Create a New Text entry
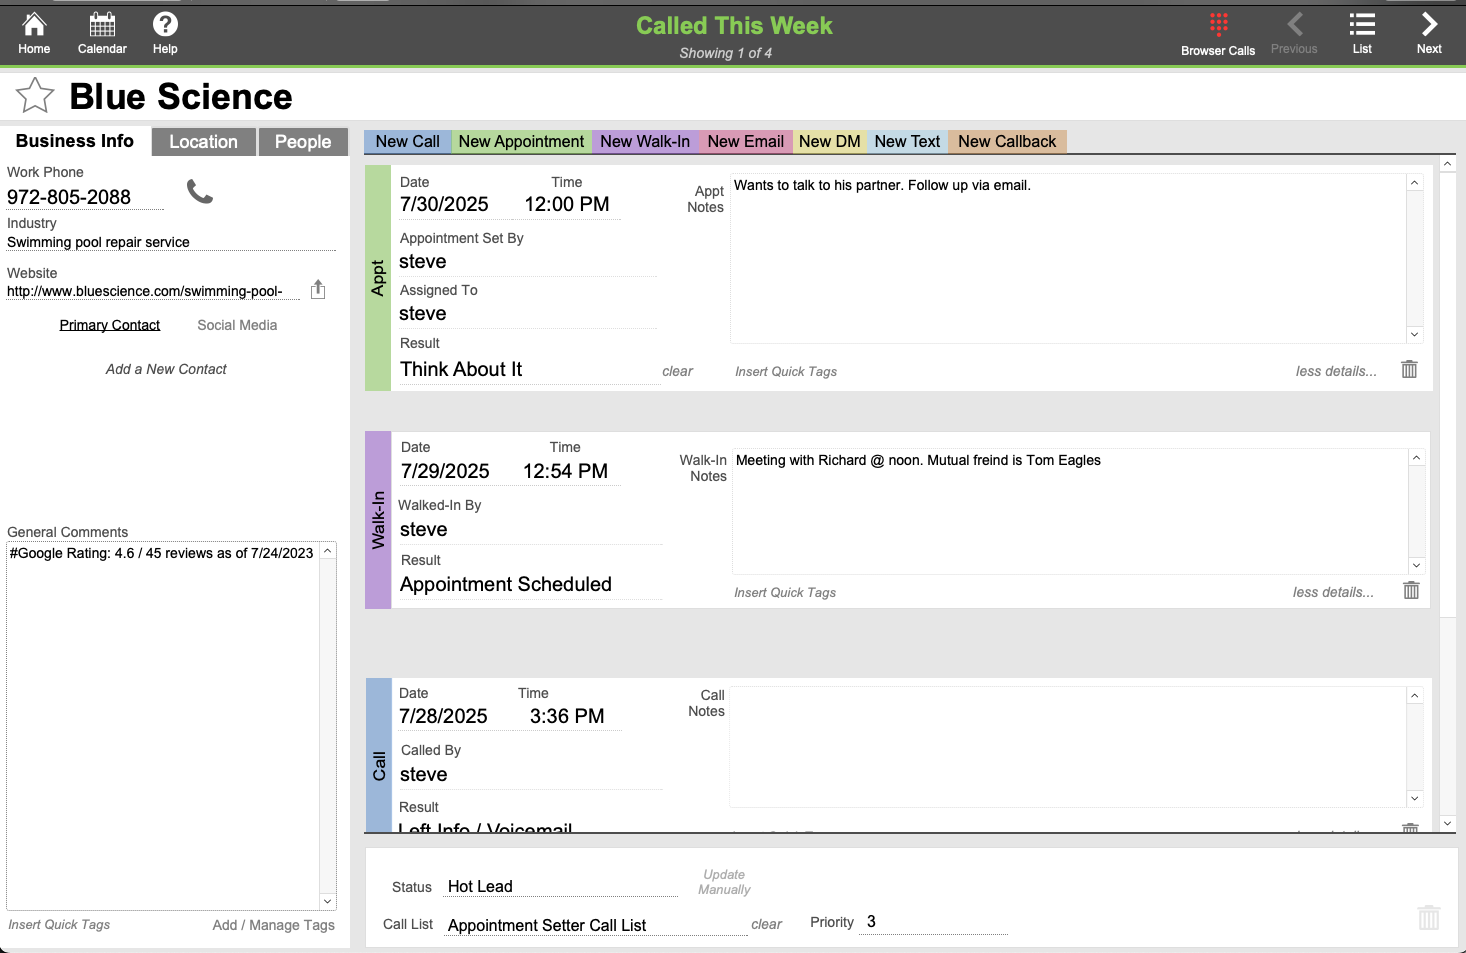 907,142
